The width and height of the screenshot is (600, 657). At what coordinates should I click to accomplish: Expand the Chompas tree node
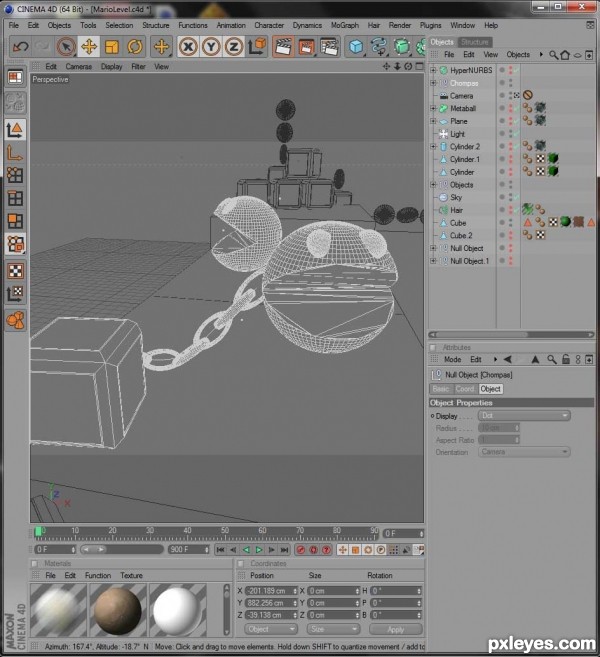434,83
